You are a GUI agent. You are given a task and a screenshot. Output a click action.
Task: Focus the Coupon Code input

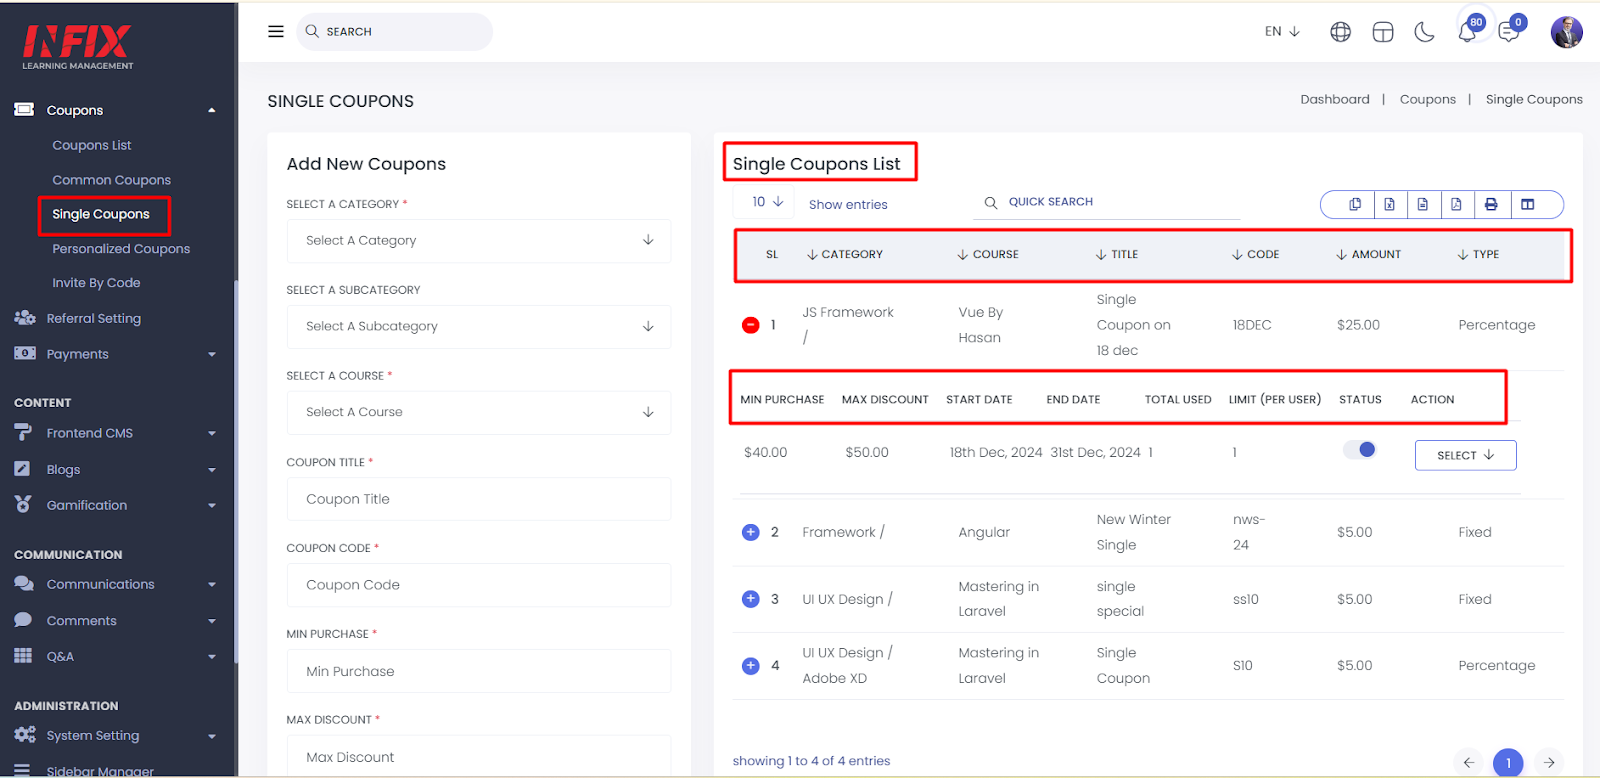pos(478,585)
